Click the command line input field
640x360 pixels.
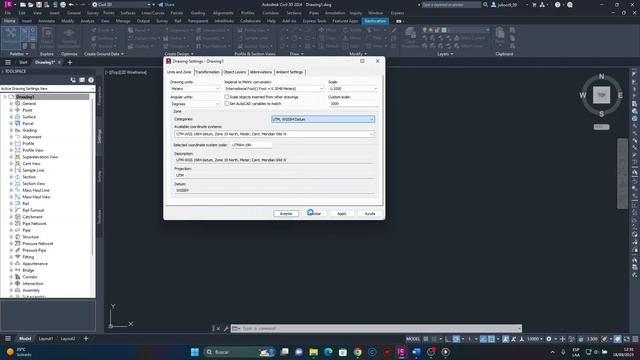pyautogui.click(x=380, y=328)
